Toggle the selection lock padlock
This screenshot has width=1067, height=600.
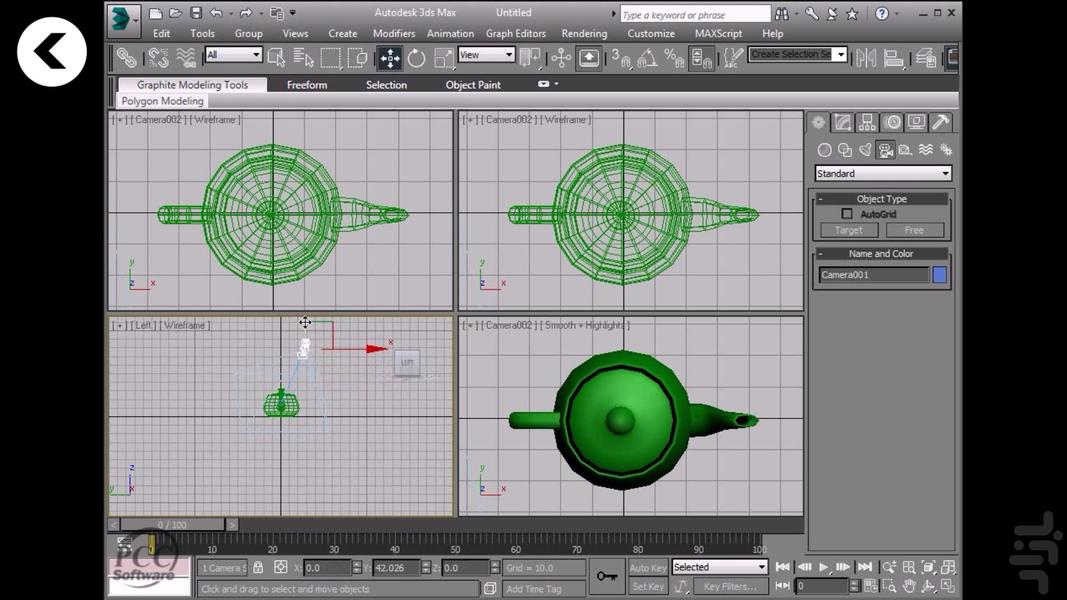258,568
